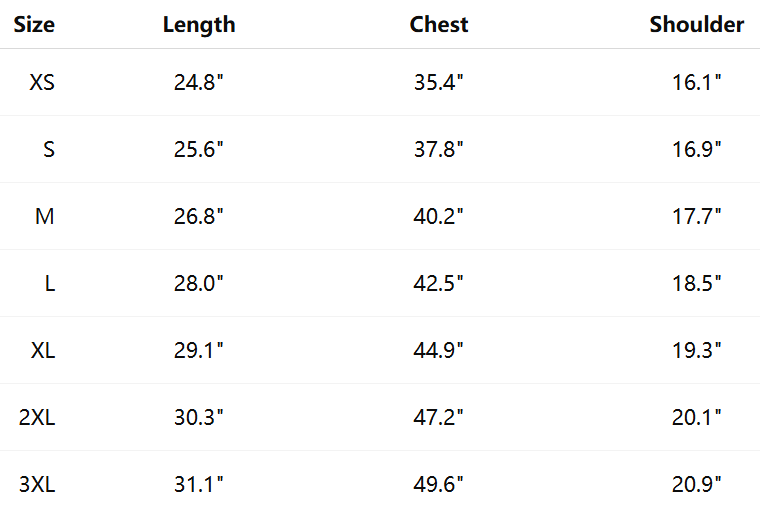Screen dimensions: 760x515
Task: Click the 24.8" length value
Action: click(x=199, y=83)
